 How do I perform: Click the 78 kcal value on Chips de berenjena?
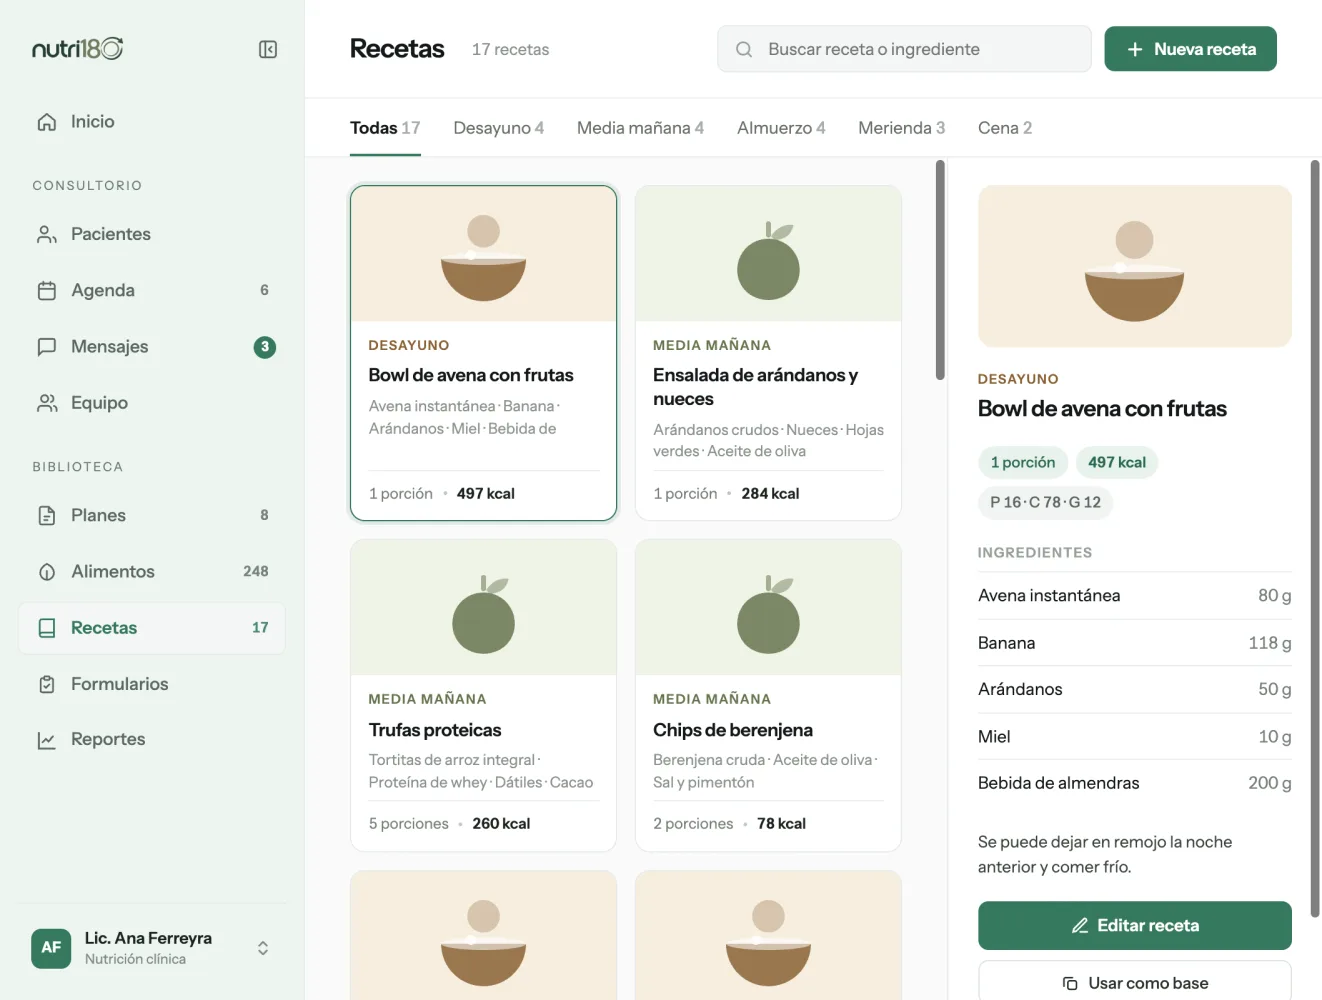(781, 824)
